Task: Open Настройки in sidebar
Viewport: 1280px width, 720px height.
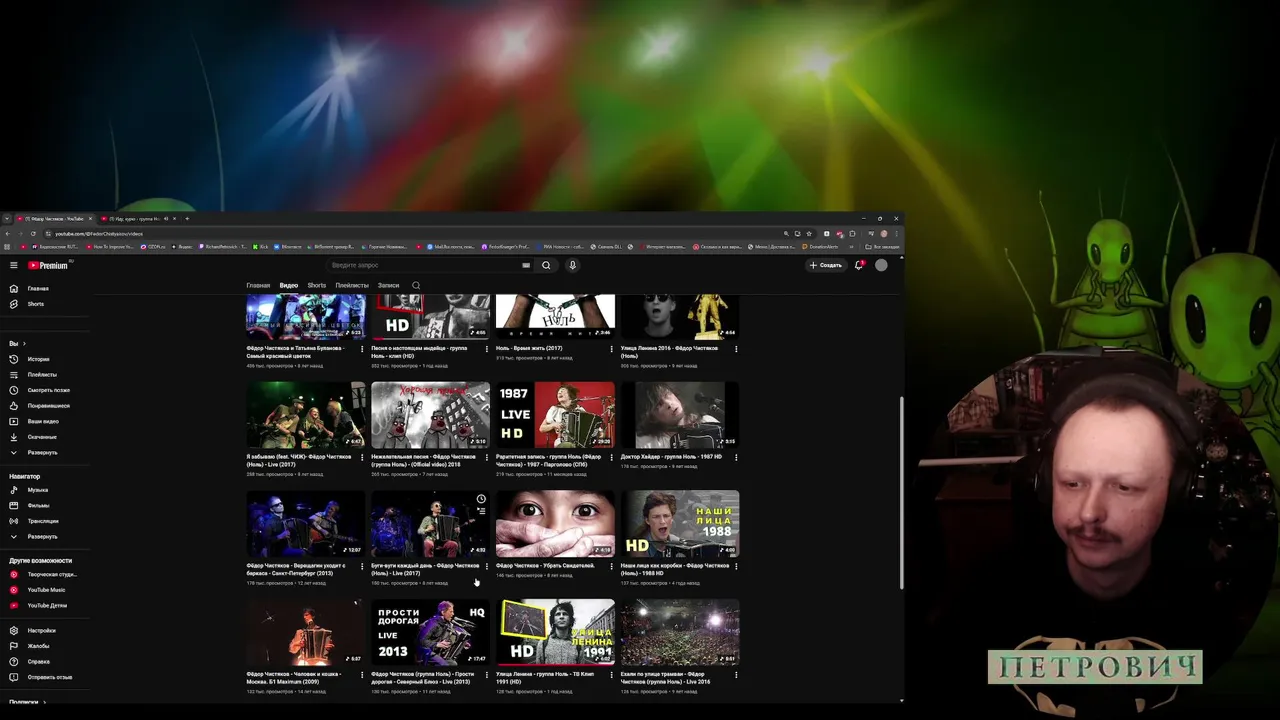Action: [41, 630]
